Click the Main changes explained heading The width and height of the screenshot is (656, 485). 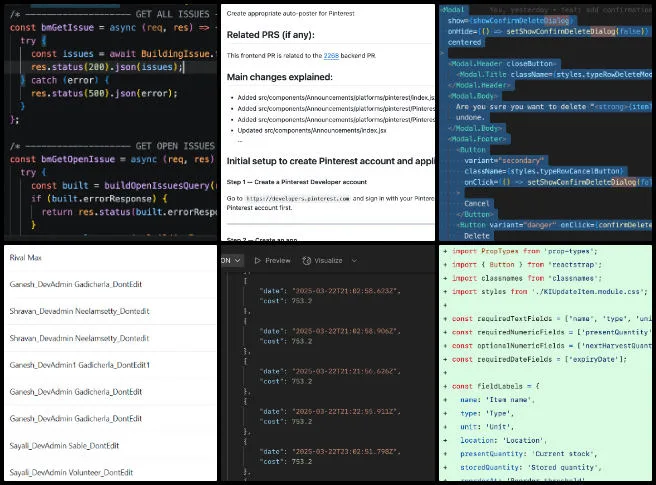[x=279, y=77]
